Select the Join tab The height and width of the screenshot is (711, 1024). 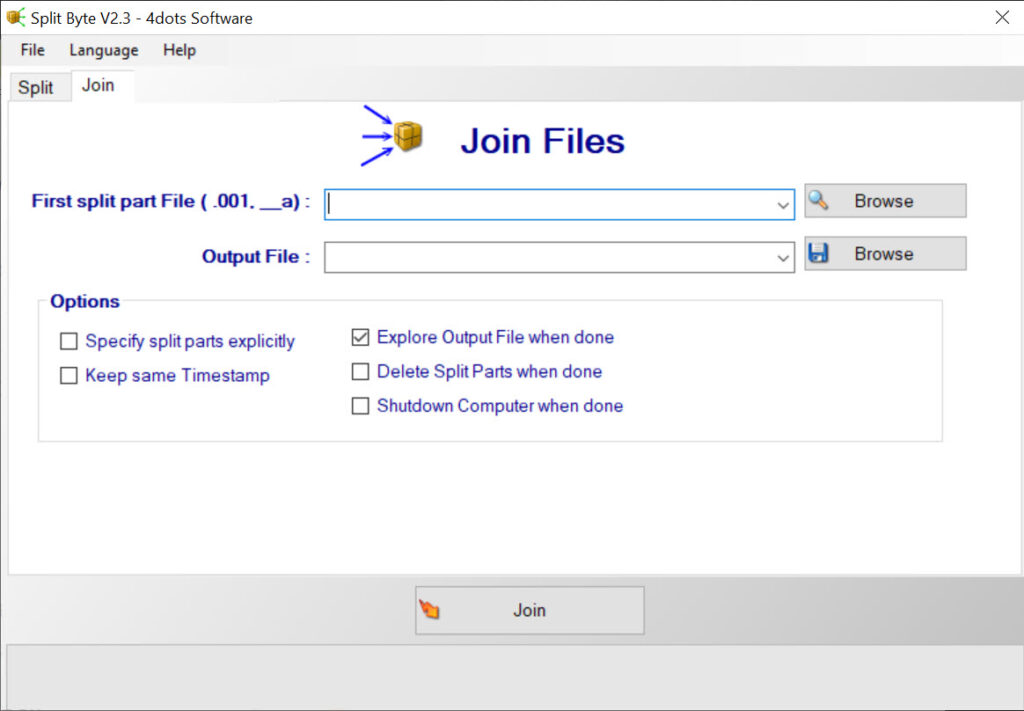(x=98, y=85)
